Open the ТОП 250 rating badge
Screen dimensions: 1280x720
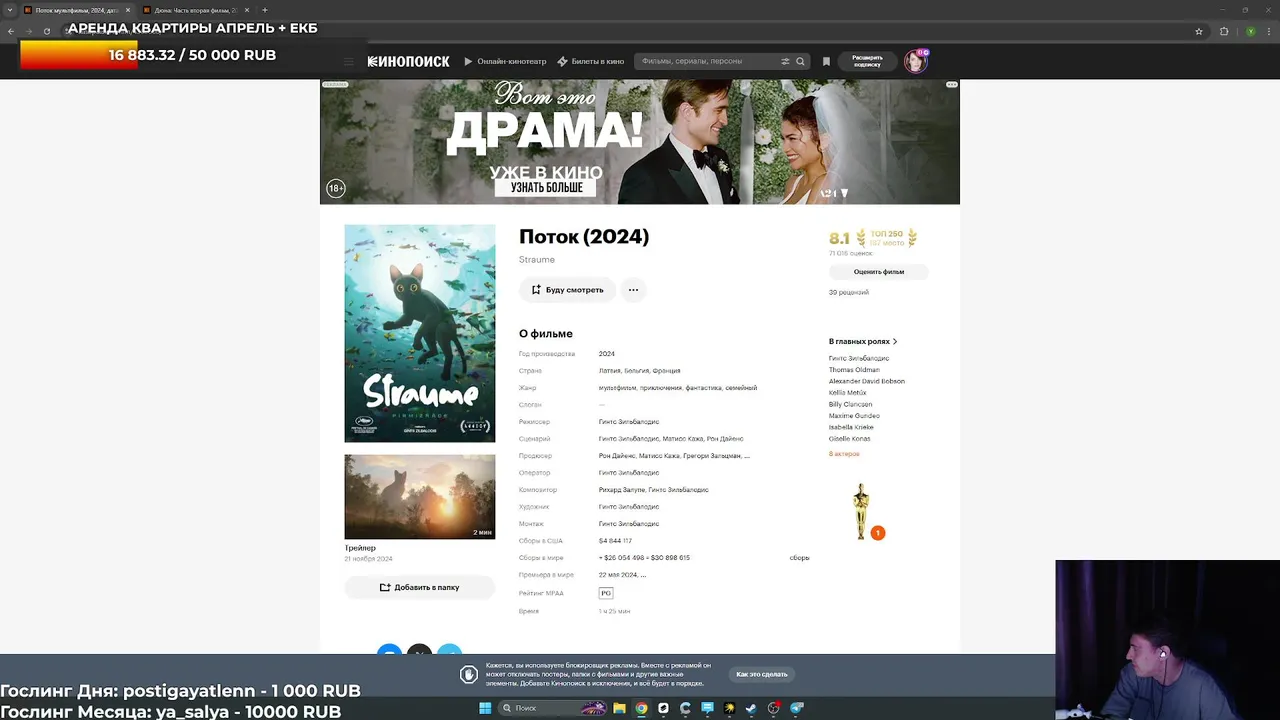886,238
